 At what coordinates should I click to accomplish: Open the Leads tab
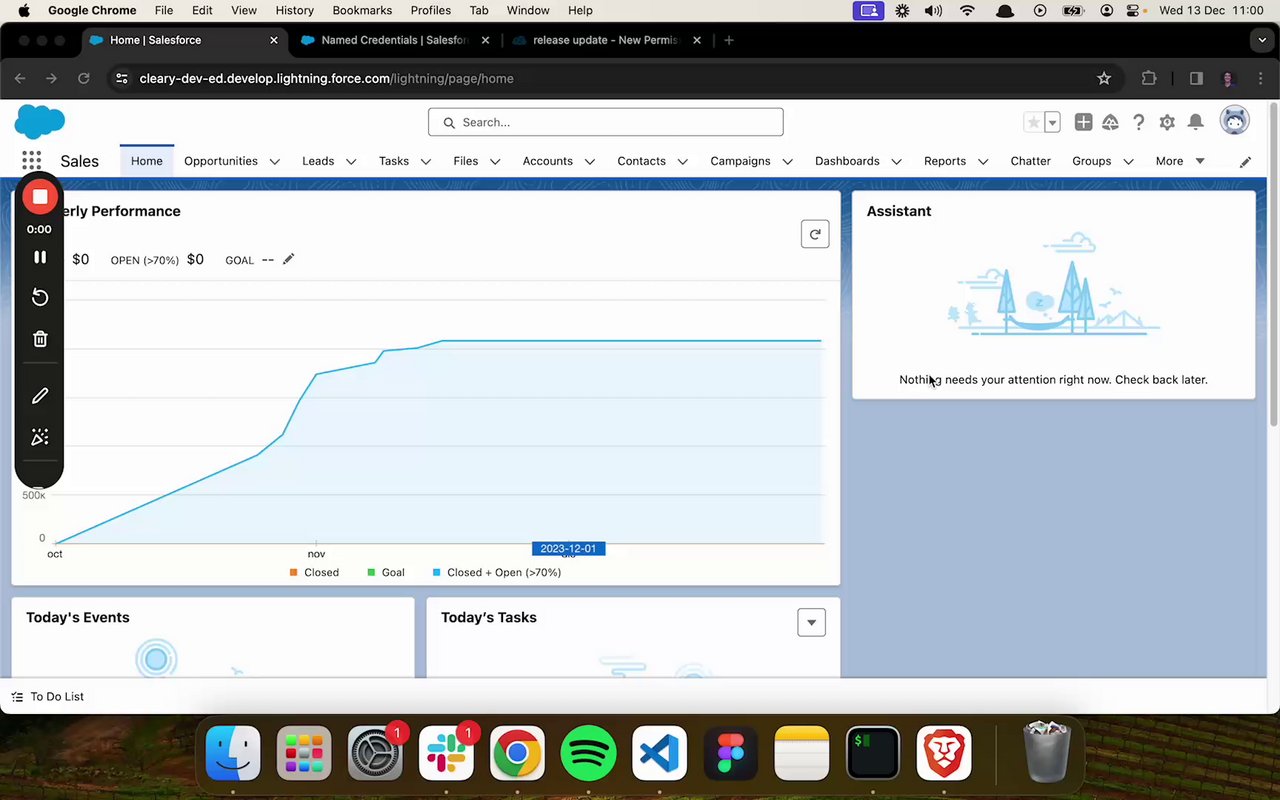(x=318, y=161)
